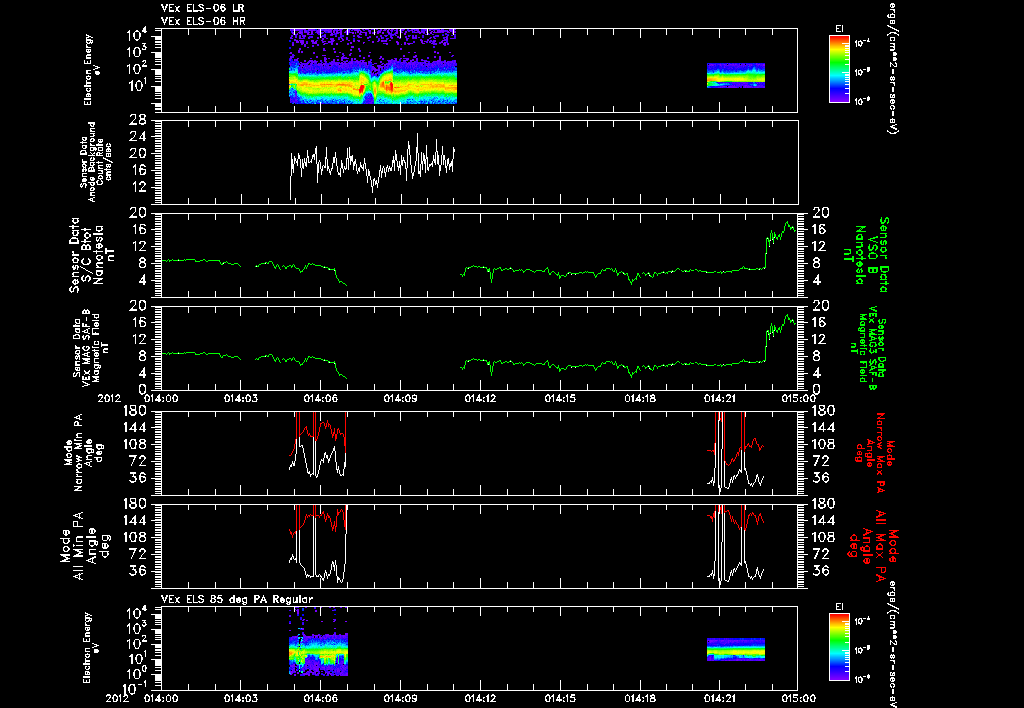The width and height of the screenshot is (1024, 708).
Task: Click '014:12' on the time axis under the MAG panel
Action: (480, 398)
